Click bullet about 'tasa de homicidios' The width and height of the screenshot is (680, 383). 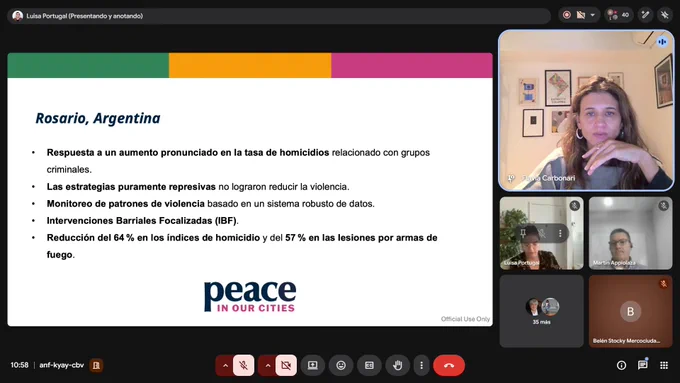(x=238, y=161)
